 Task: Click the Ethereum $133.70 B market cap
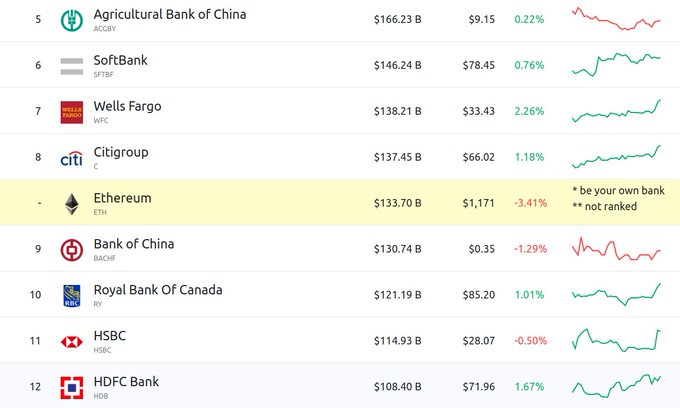(398, 203)
